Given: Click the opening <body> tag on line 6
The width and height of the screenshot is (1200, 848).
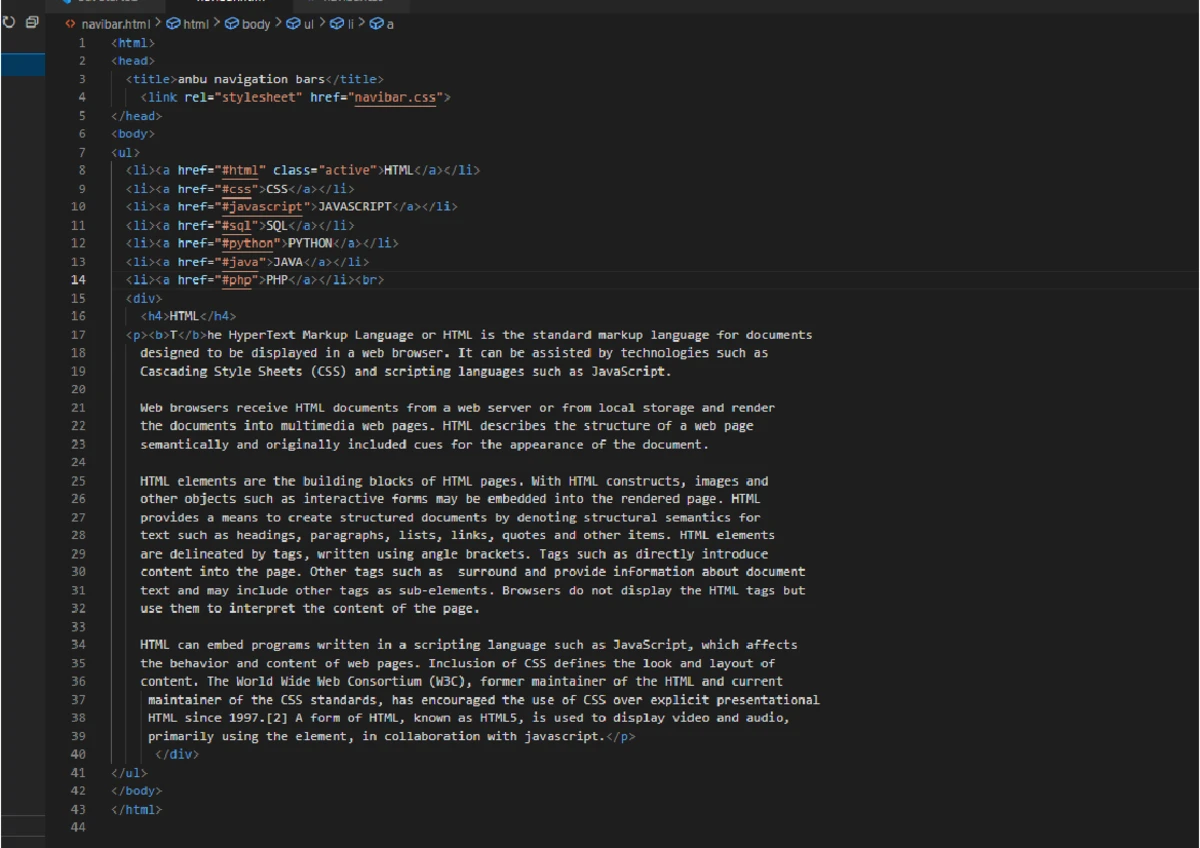Looking at the screenshot, I should pyautogui.click(x=133, y=133).
